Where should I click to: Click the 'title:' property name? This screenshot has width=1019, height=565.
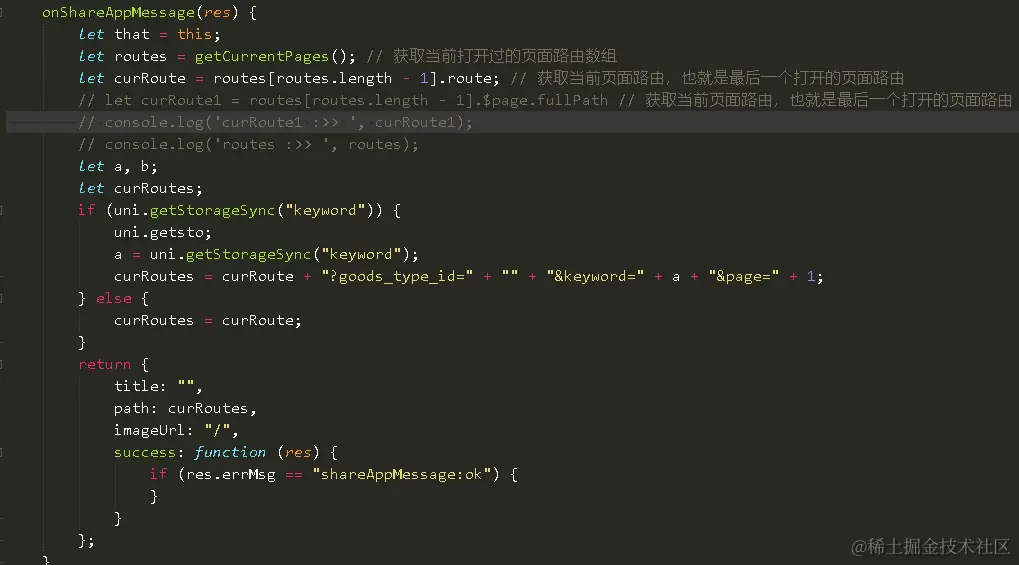pyautogui.click(x=140, y=386)
